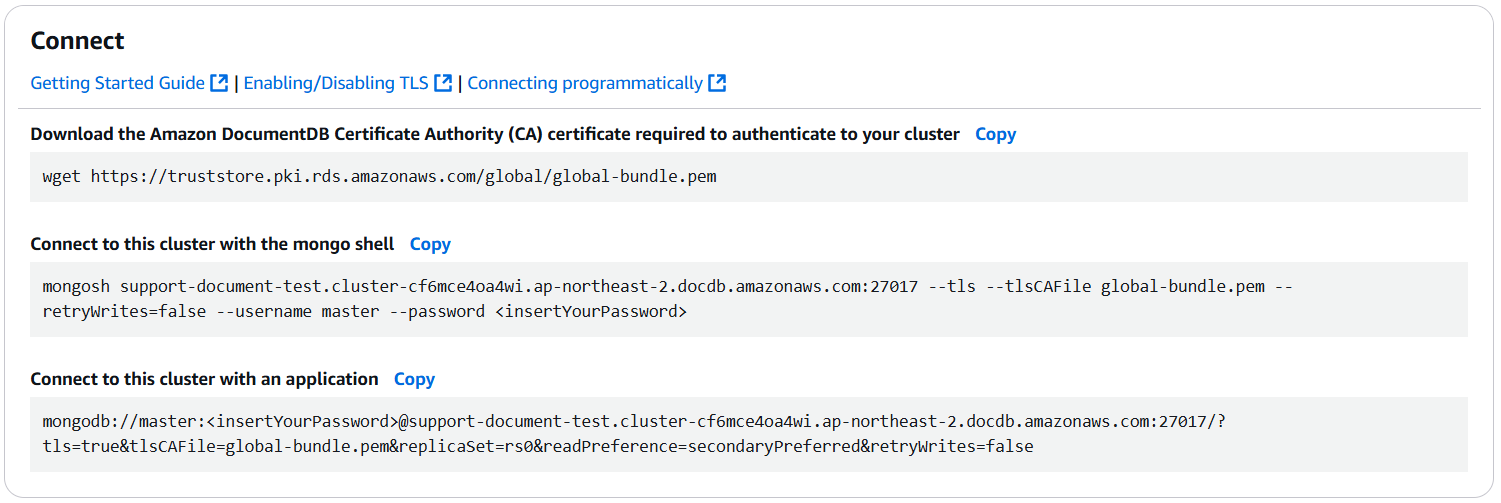Click the Connect section heading
Screen dimensions: 1501x503
click(77, 41)
